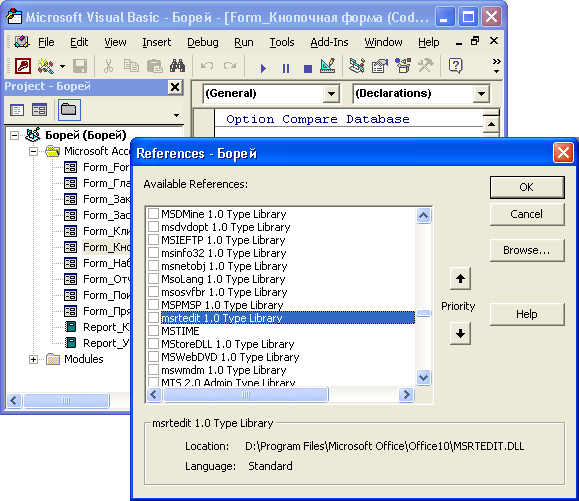Image resolution: width=579 pixels, height=501 pixels.
Task: Click the Copy toolbar icon
Action: coord(131,66)
